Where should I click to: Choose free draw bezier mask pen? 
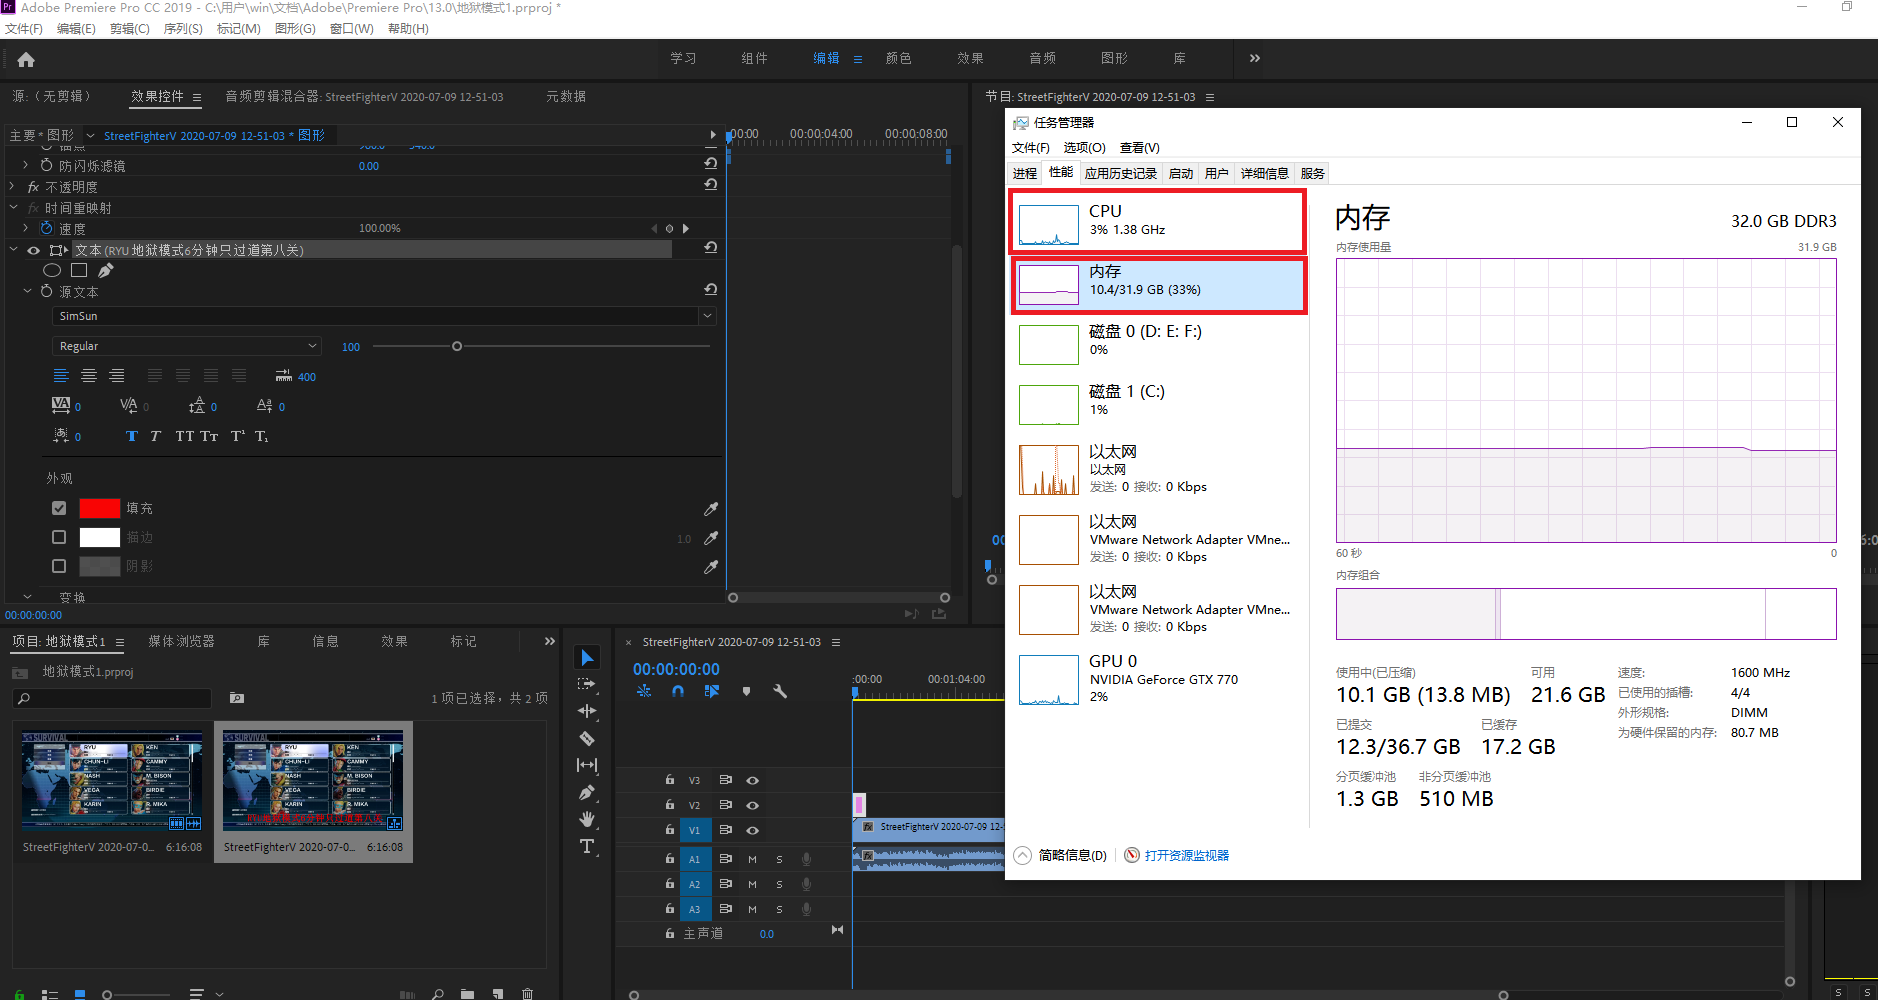tap(105, 270)
